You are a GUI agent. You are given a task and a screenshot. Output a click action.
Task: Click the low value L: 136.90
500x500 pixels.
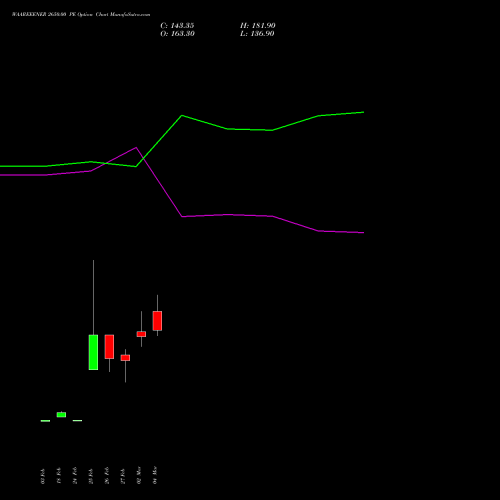click(257, 34)
